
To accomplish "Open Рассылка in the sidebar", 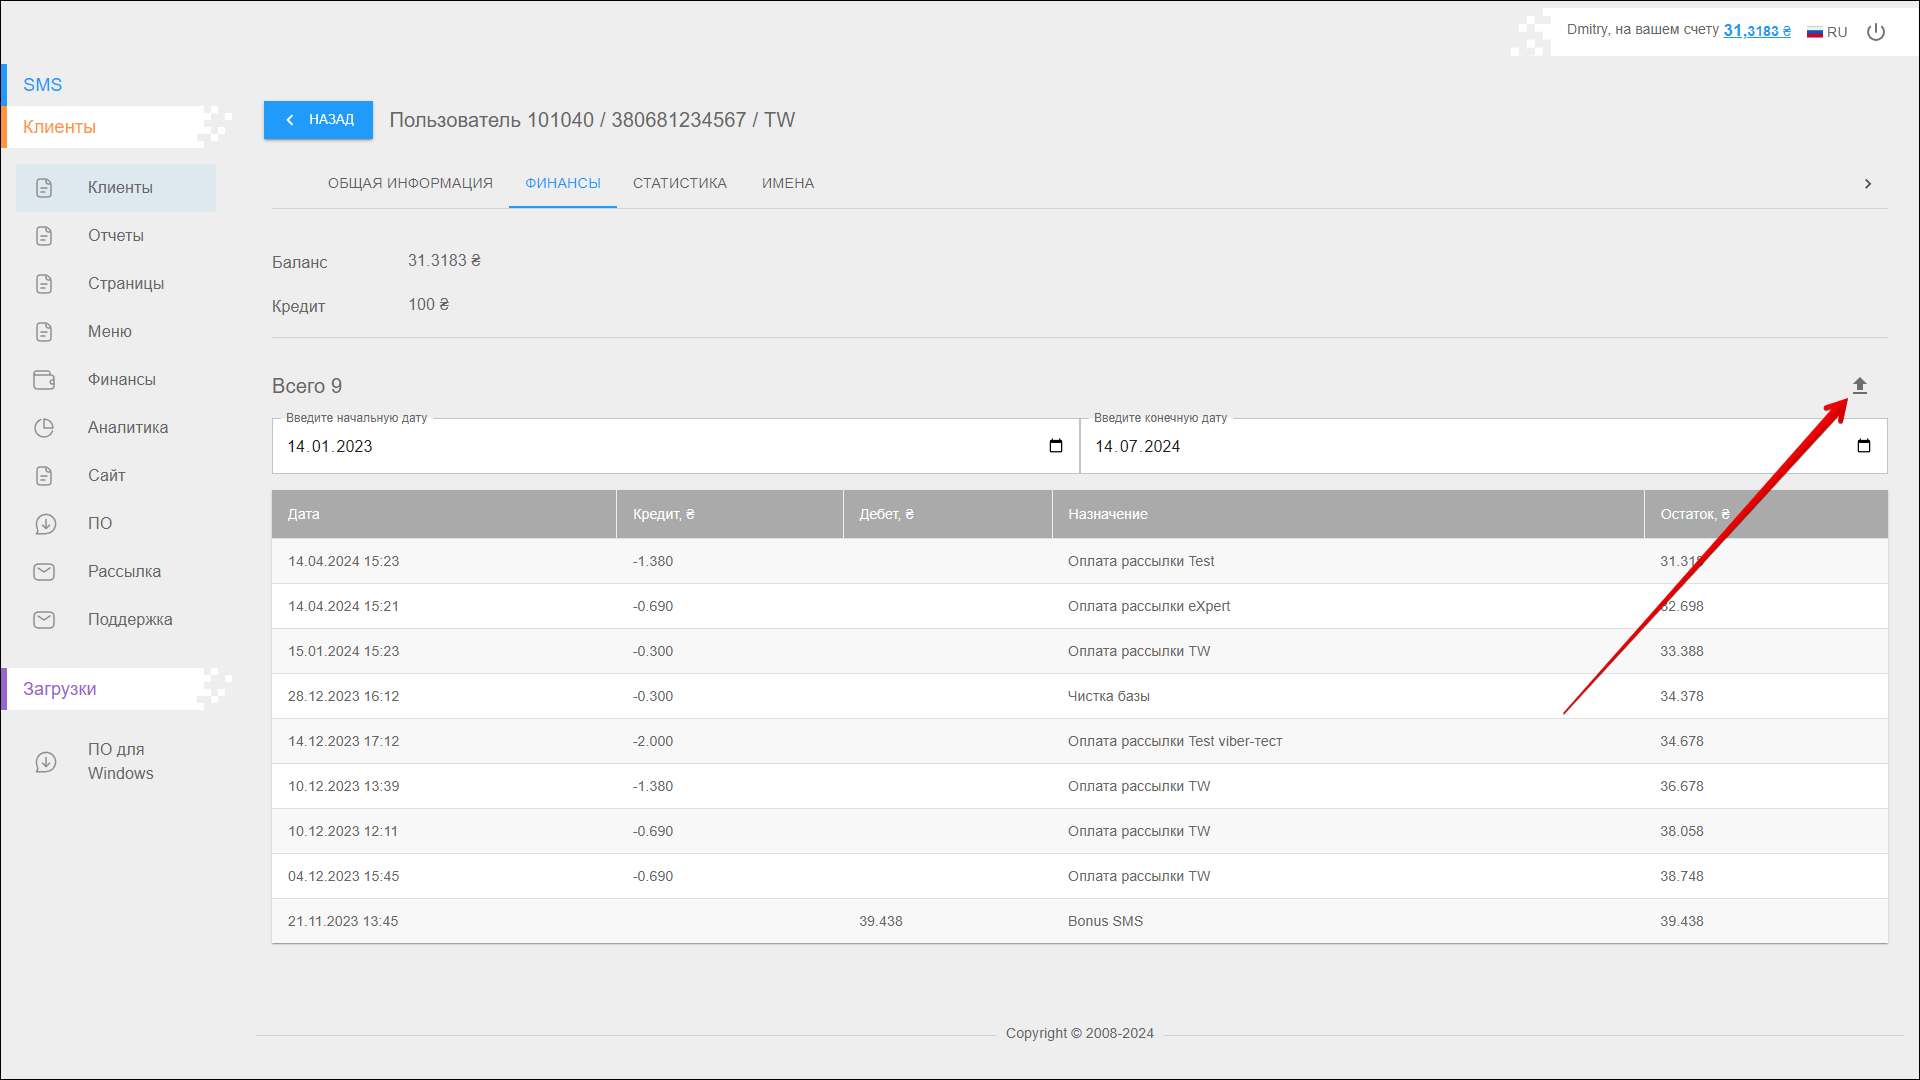I will tap(124, 572).
